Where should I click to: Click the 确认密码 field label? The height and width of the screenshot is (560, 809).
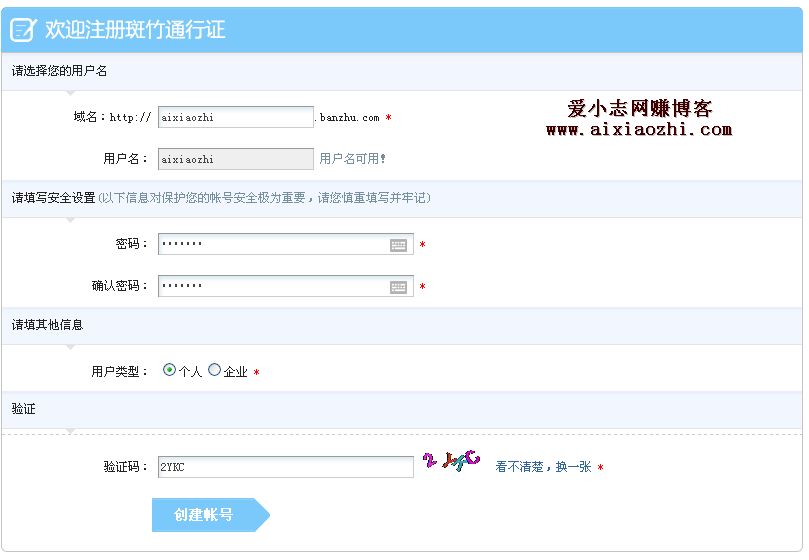(119, 286)
